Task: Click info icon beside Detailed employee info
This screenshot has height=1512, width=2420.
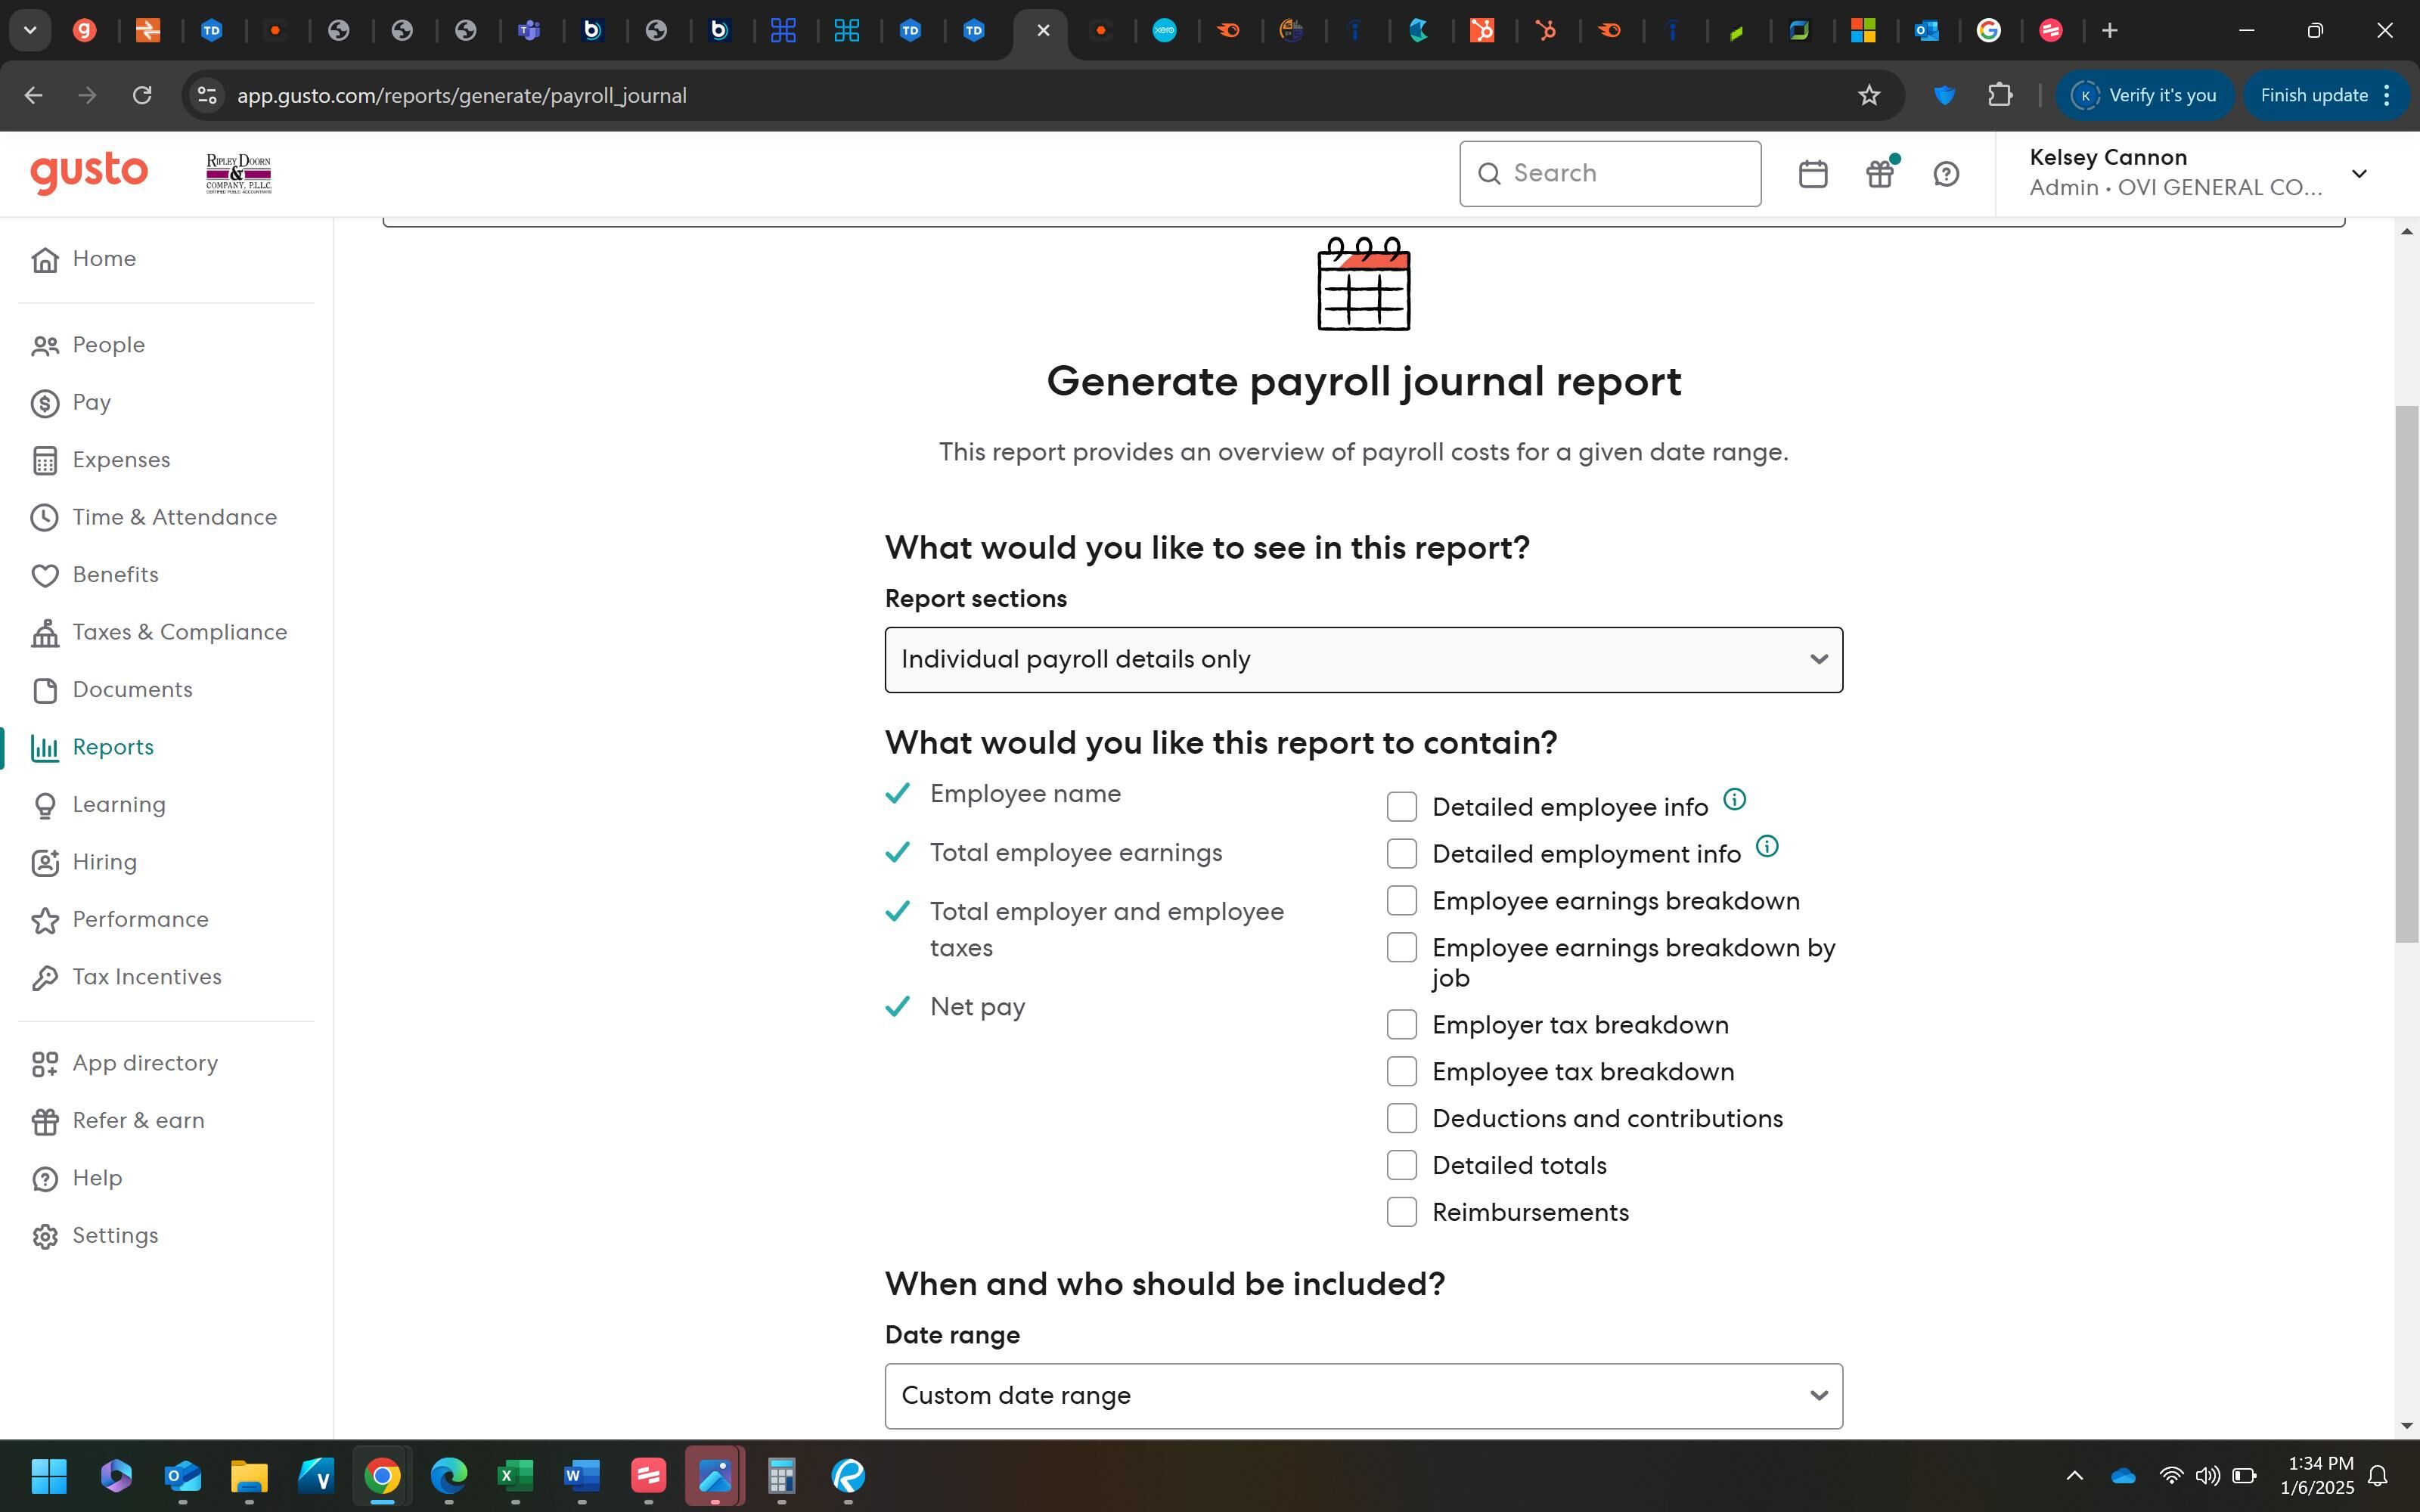Action: 1735,800
